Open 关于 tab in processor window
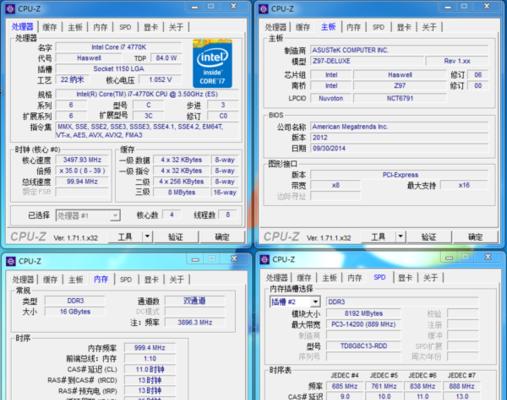Image resolution: width=507 pixels, height=400 pixels. click(x=176, y=27)
